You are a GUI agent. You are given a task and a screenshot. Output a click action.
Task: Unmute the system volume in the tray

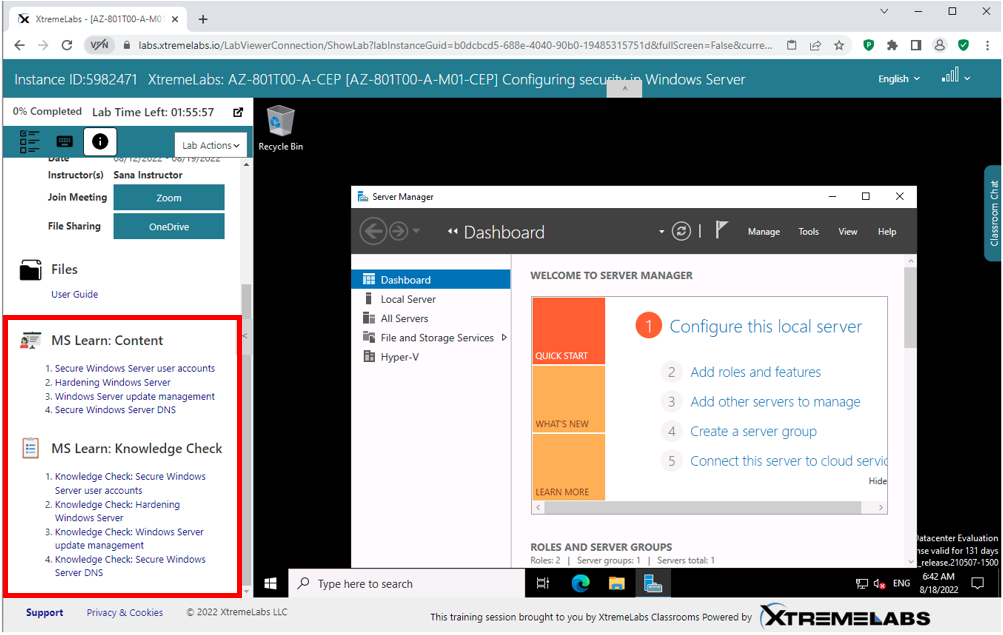[880, 583]
